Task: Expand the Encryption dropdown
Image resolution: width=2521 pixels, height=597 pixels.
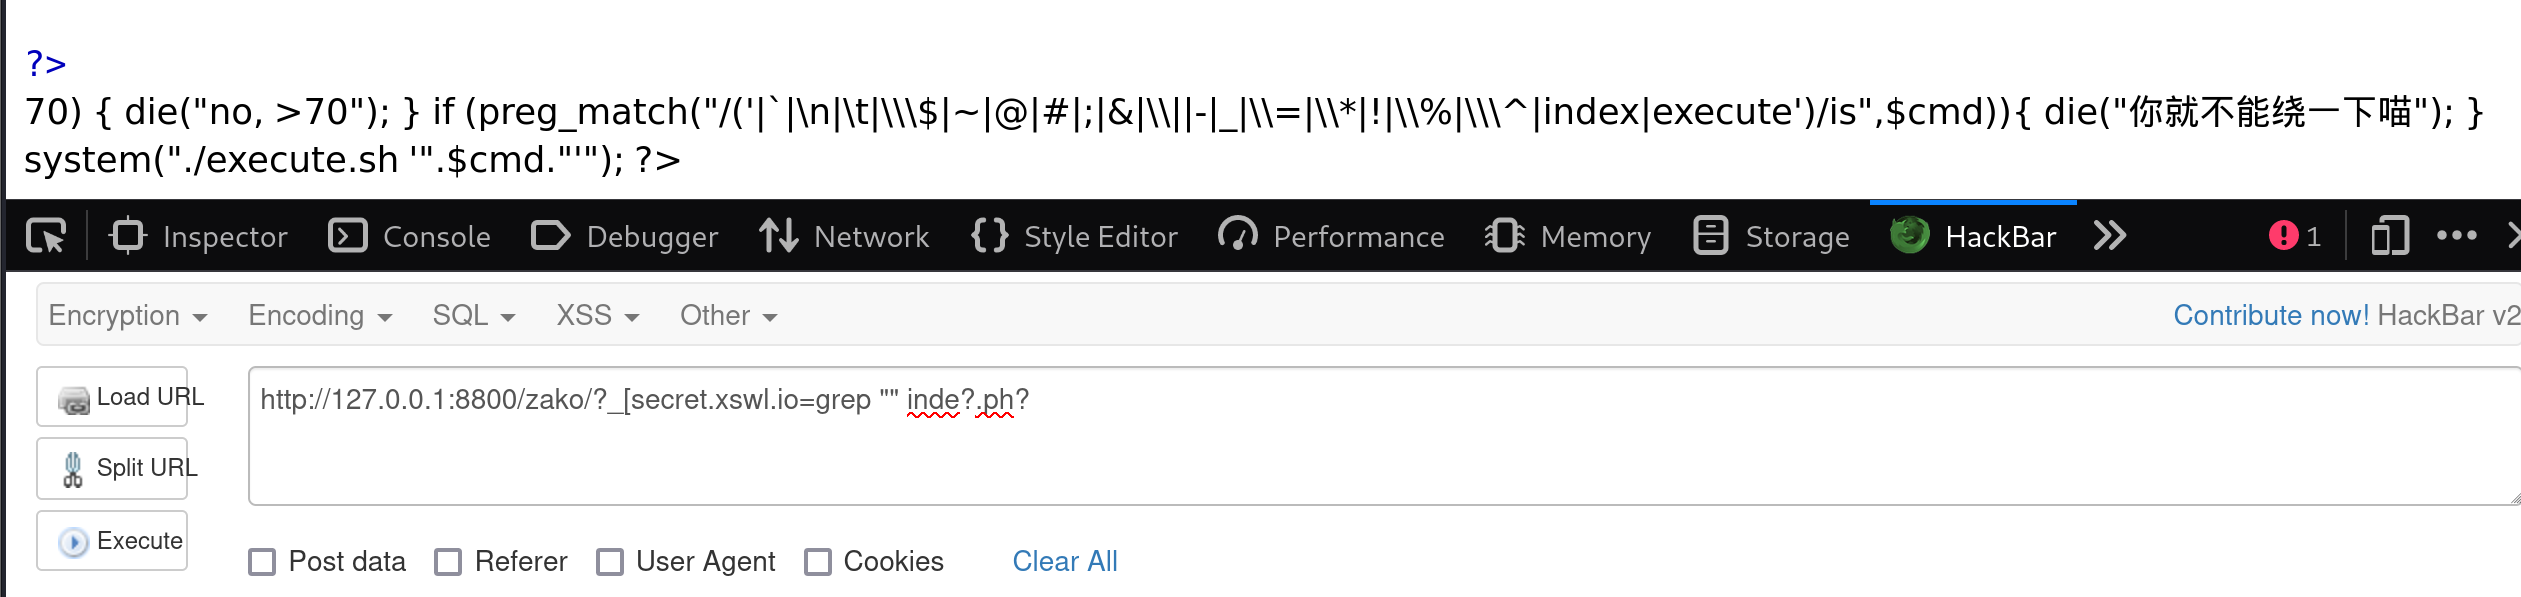Action: 128,316
